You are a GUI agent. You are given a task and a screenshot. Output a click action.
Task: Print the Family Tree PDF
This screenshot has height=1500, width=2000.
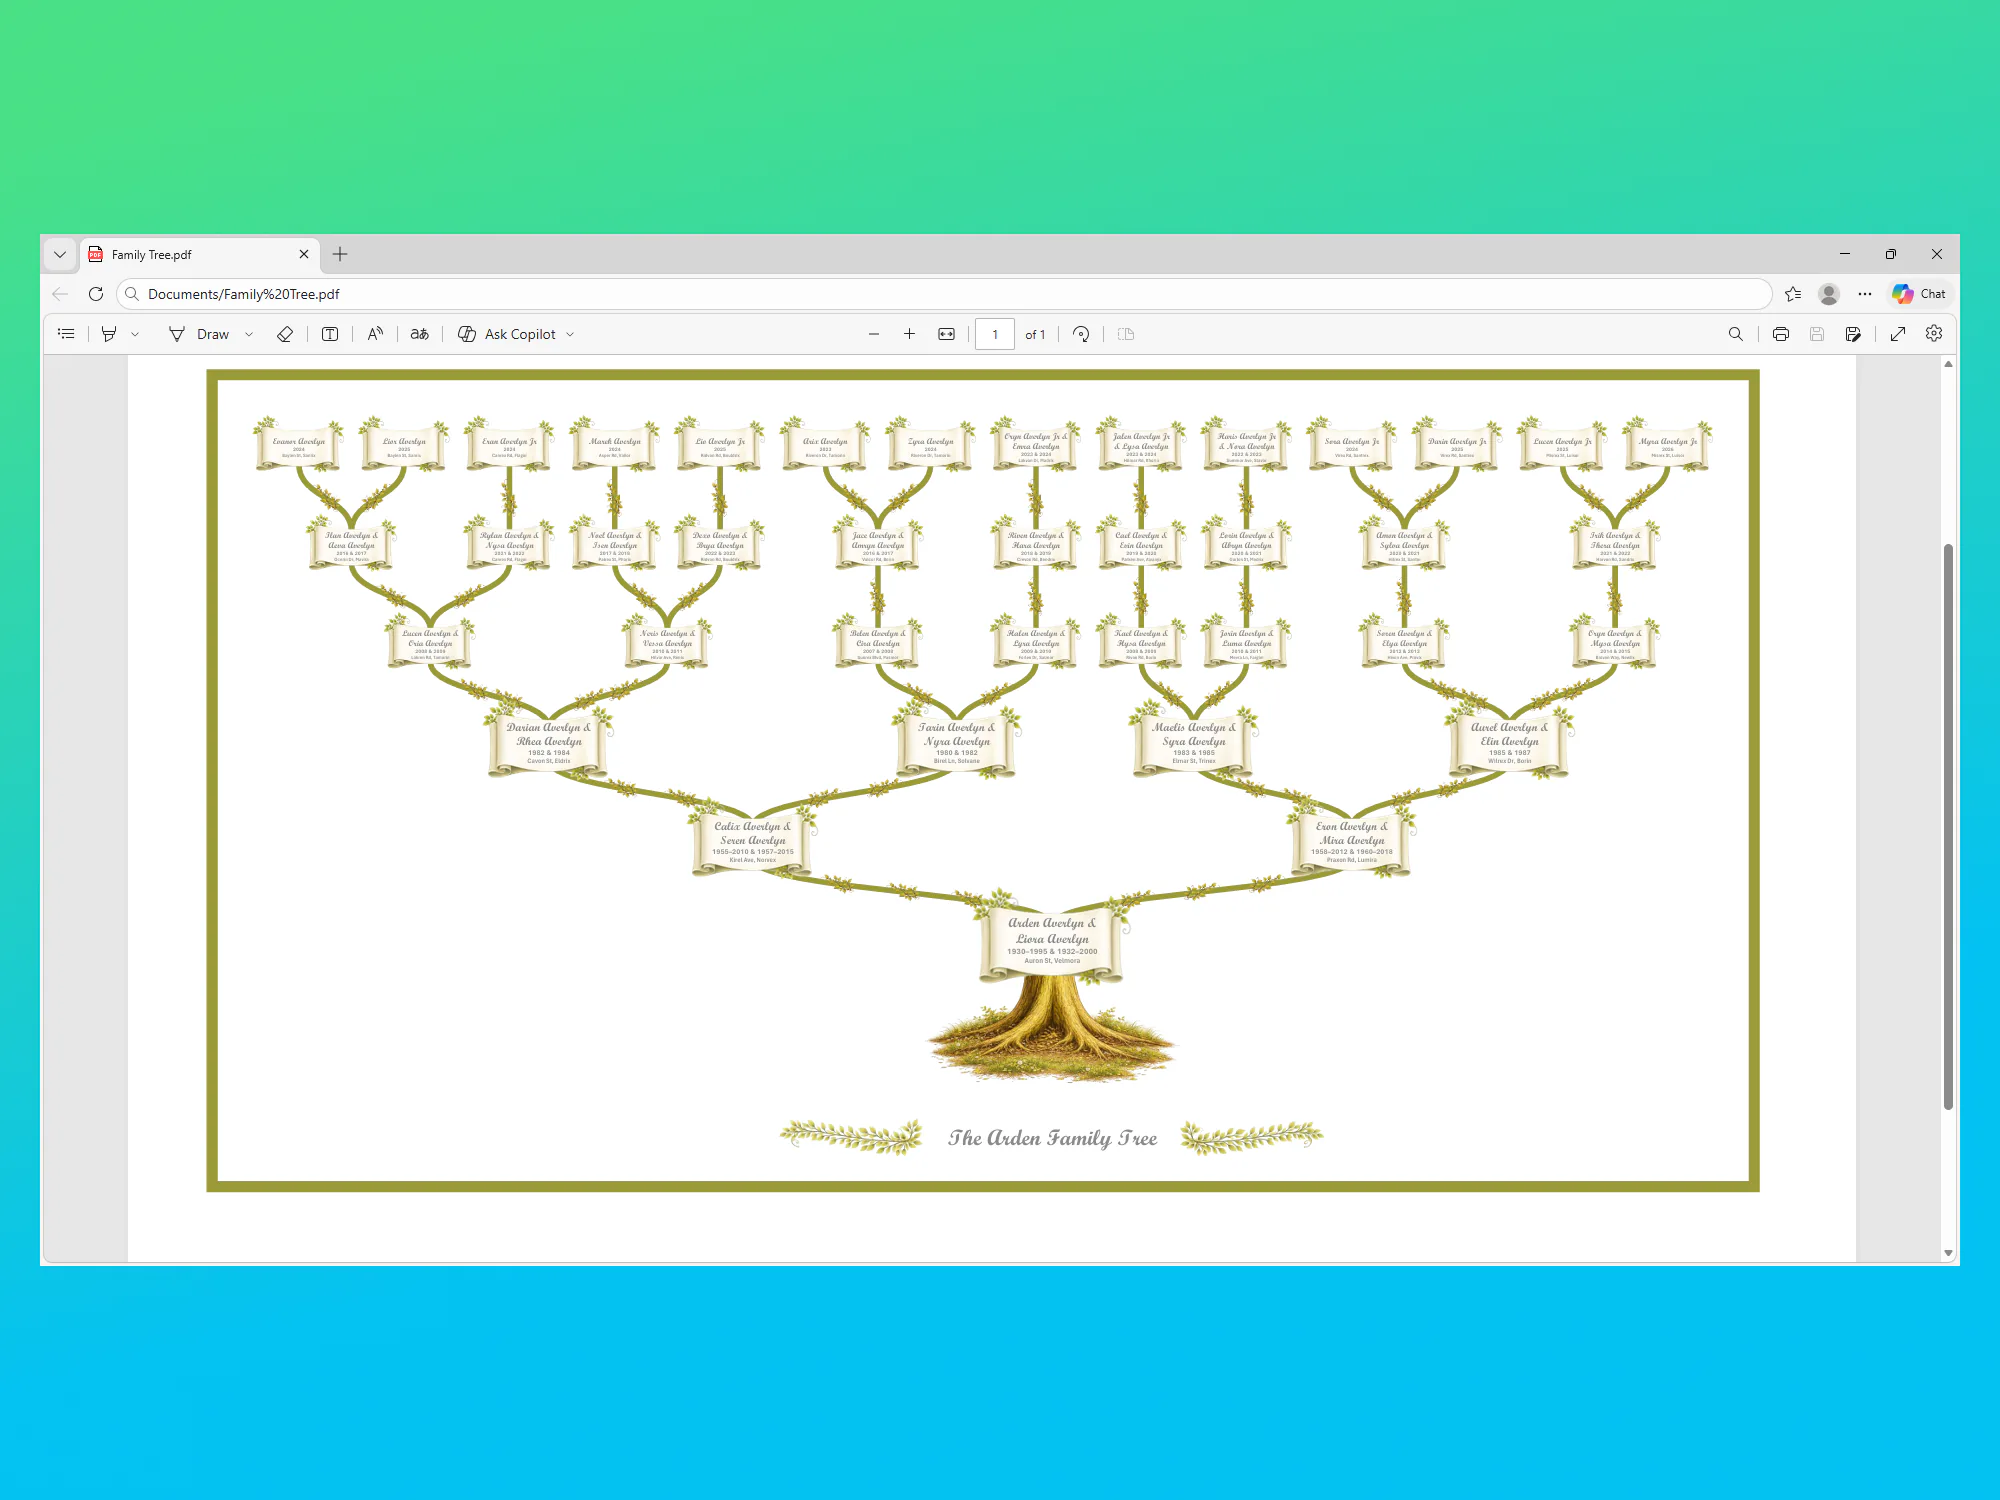(x=1780, y=334)
